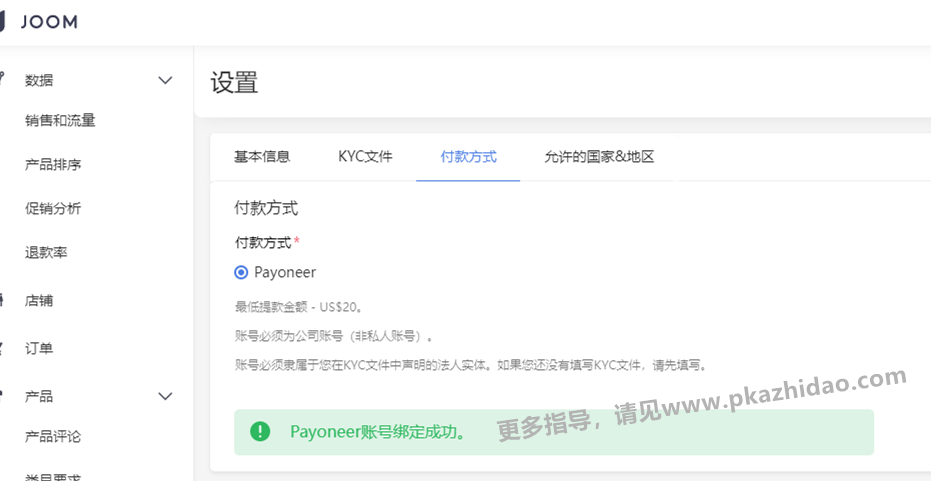
Task: Click the 付款方式 section heading
Action: pos(266,208)
